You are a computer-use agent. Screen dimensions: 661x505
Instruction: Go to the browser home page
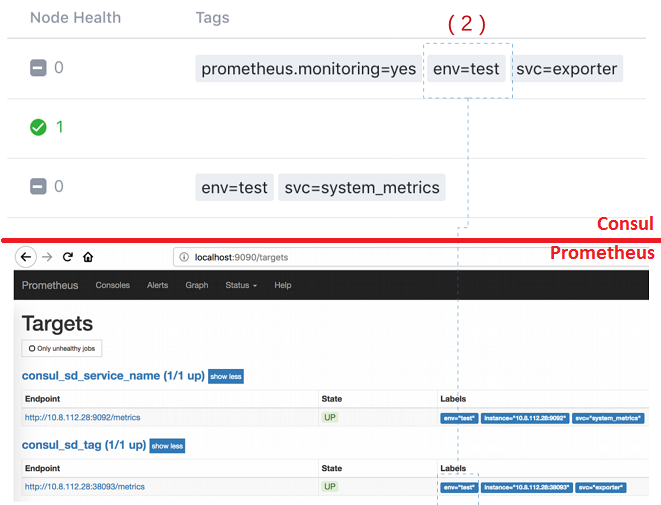pos(88,257)
